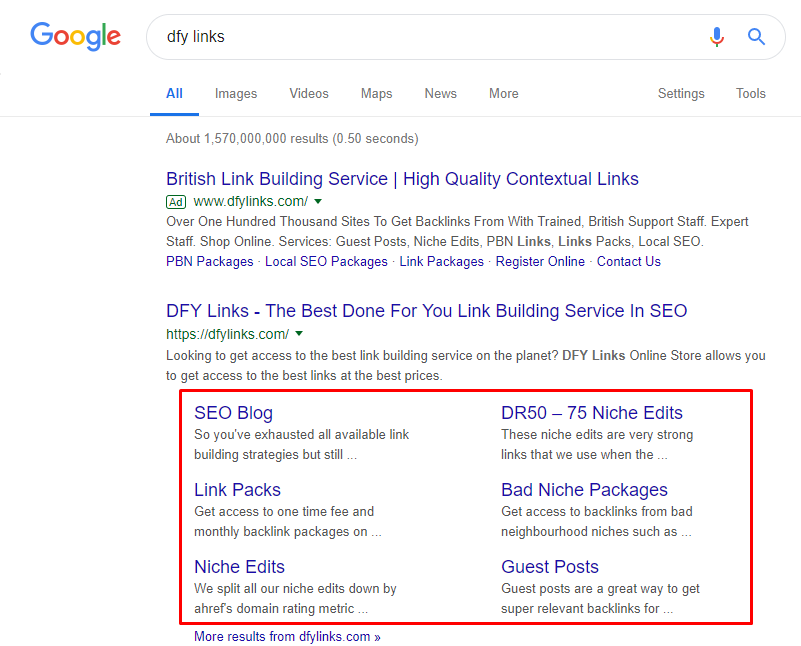This screenshot has height=646, width=801.
Task: Click the Google logo
Action: [76, 36]
